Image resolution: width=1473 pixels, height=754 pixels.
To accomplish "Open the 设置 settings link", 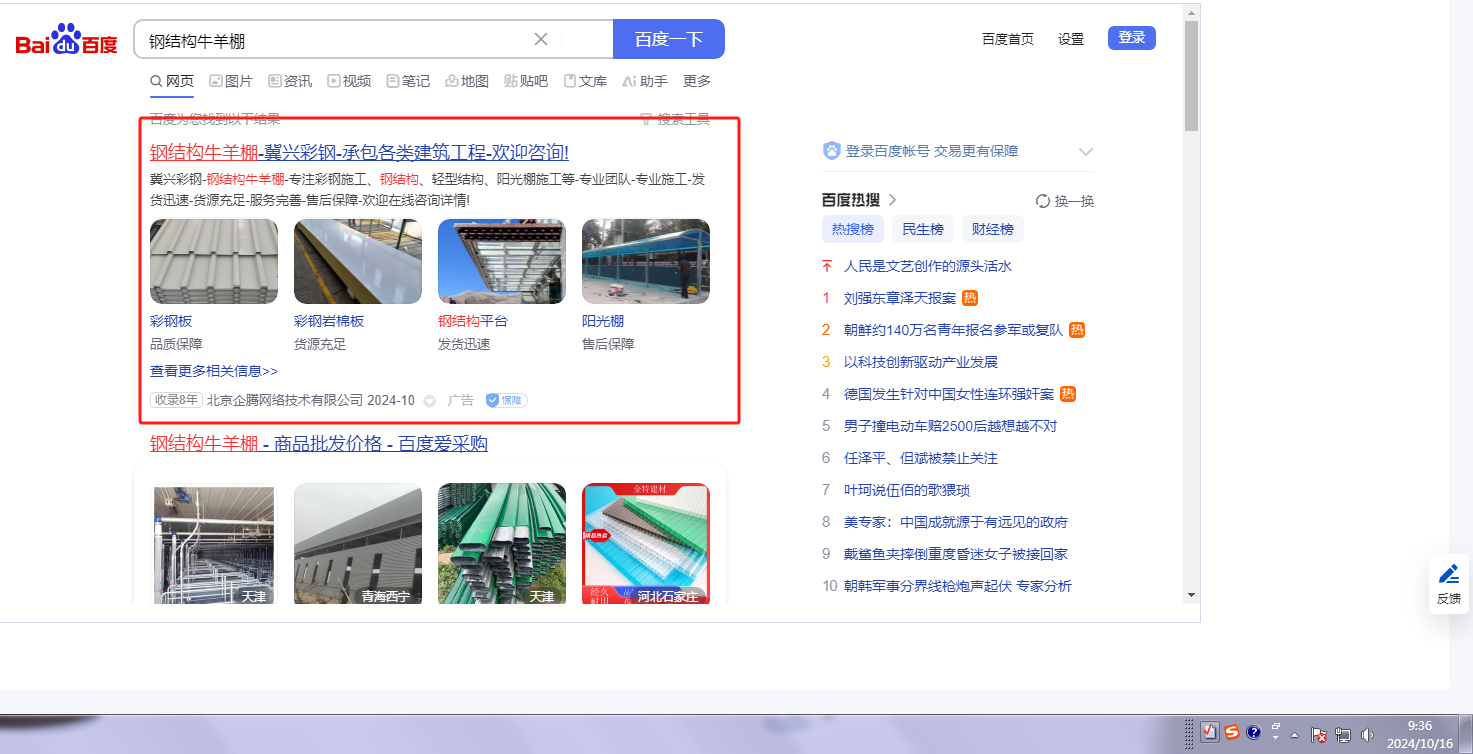I will point(1071,39).
